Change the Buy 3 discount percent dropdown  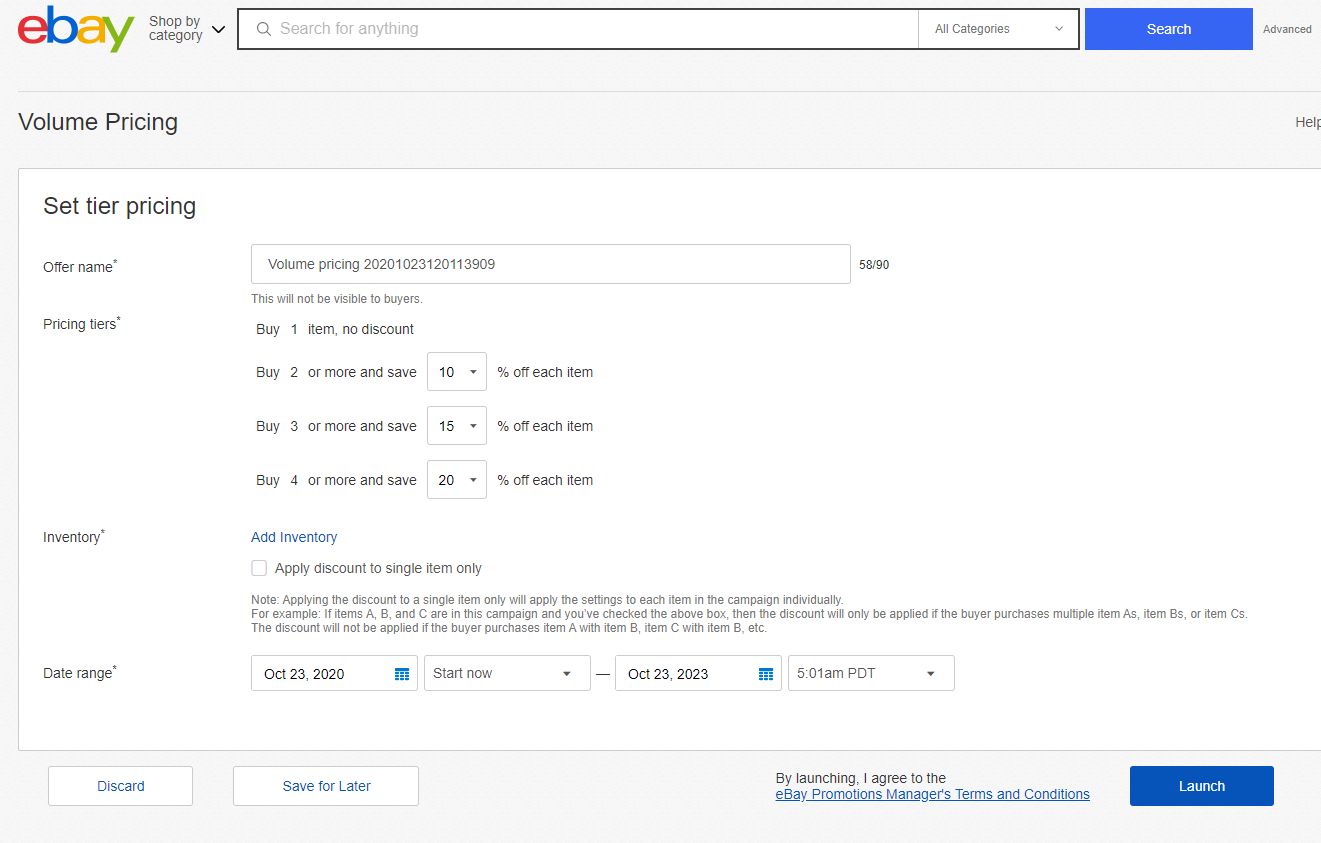click(457, 426)
